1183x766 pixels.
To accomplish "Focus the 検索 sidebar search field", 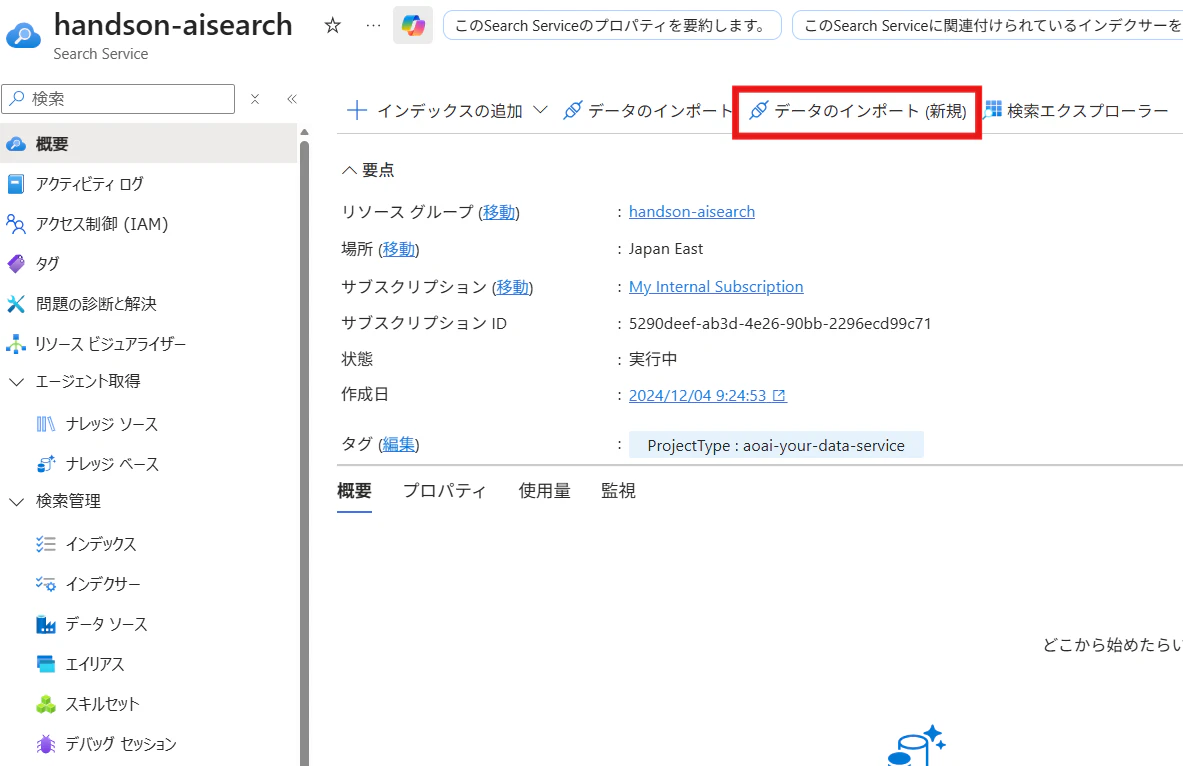I will coord(118,99).
